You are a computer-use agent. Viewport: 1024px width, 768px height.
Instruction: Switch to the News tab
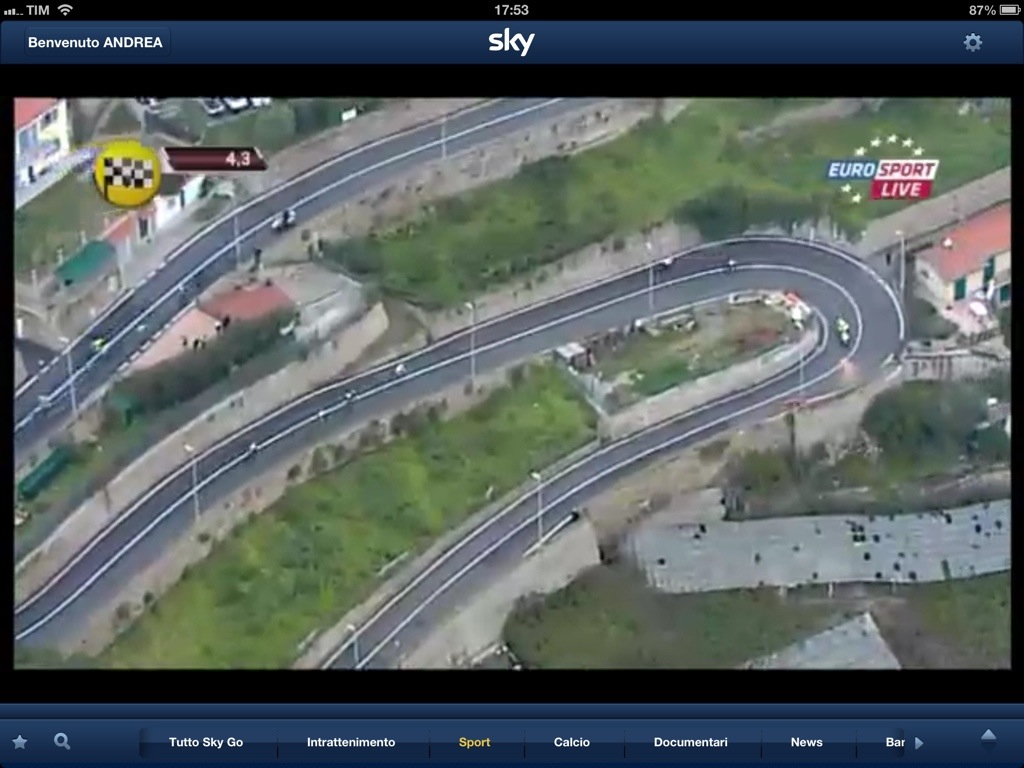(x=806, y=742)
